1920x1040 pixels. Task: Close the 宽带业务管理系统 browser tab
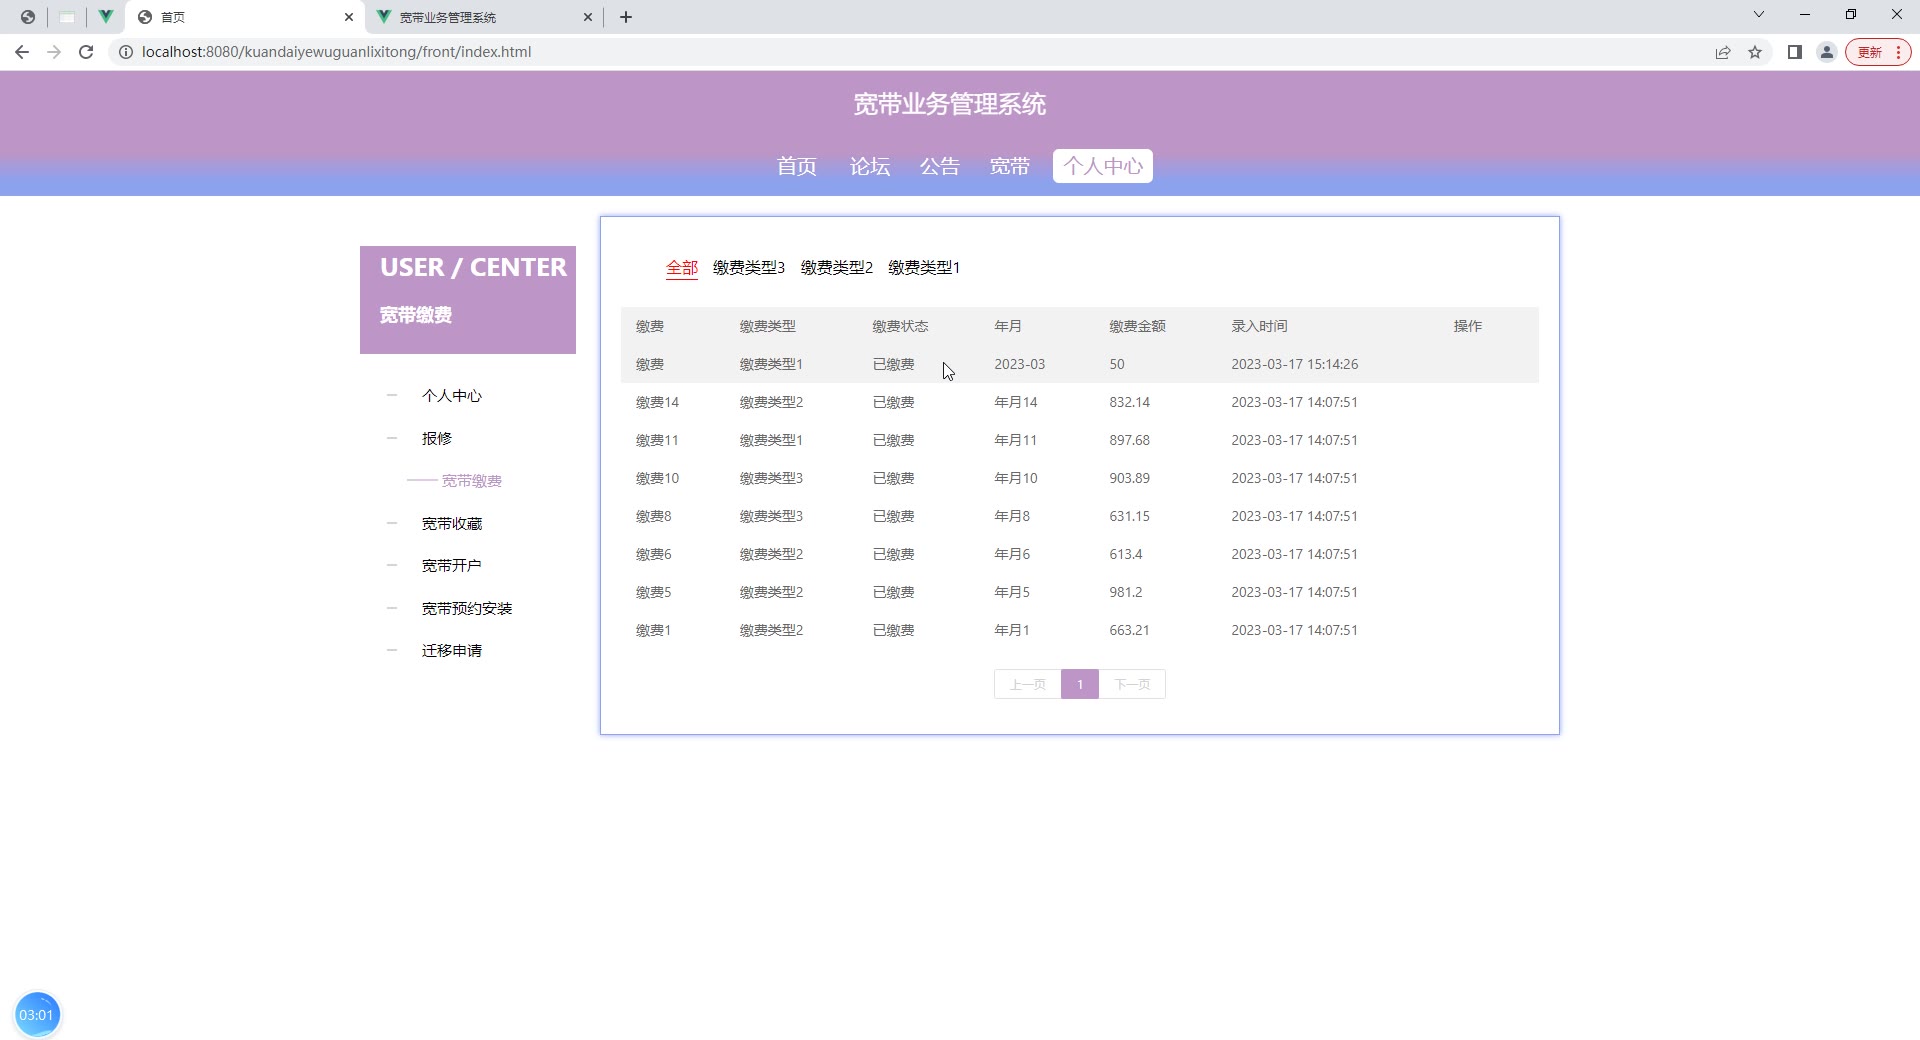[588, 17]
